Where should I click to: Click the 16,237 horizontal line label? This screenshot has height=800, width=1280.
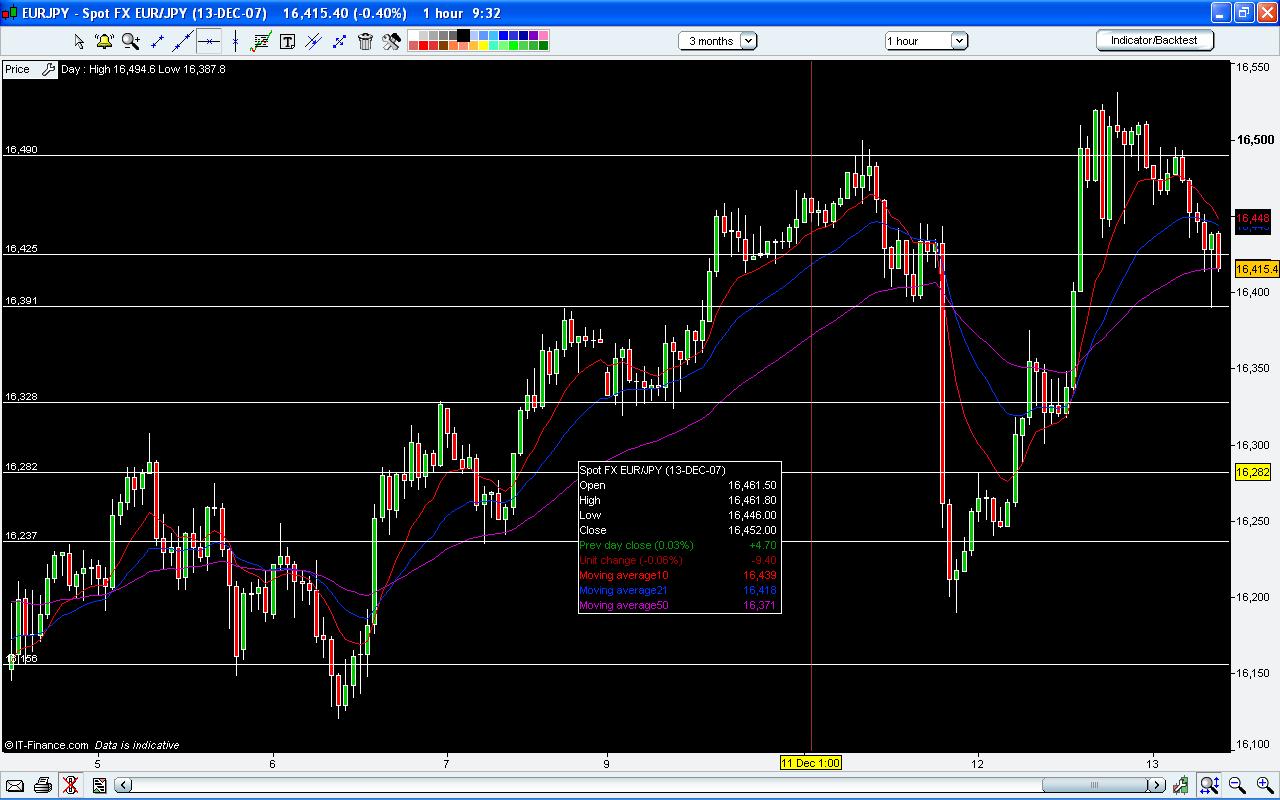pos(21,536)
